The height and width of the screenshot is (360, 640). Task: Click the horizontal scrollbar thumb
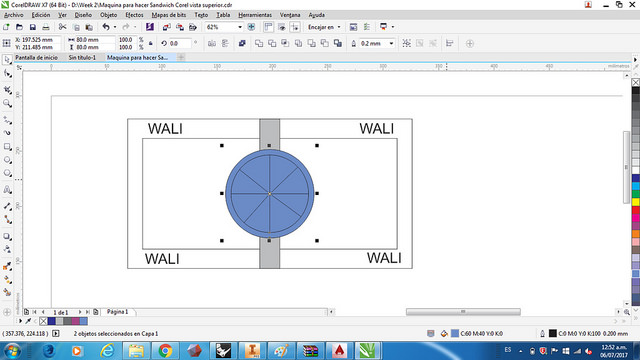coord(463,312)
